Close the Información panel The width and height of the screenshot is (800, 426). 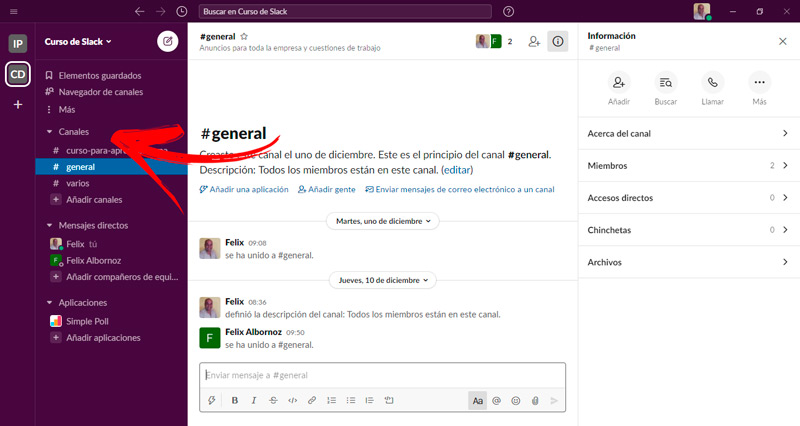point(783,41)
